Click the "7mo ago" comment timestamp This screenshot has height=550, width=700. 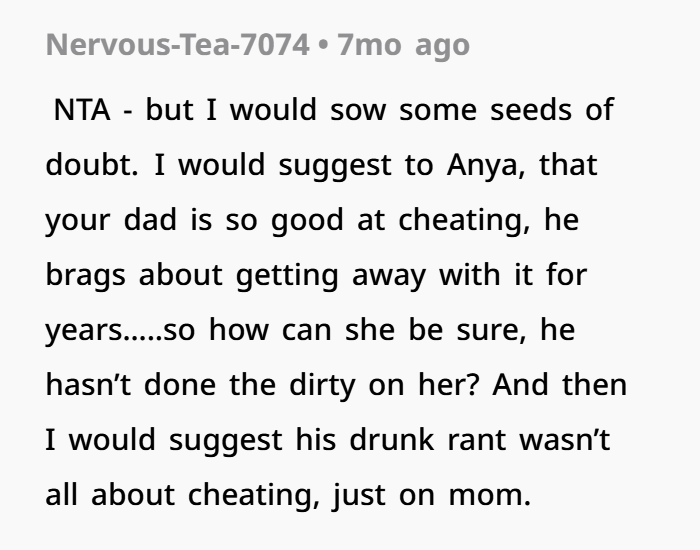(x=403, y=46)
